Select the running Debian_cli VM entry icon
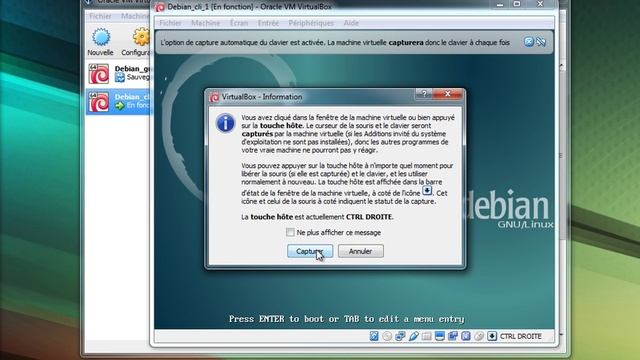This screenshot has height=360, width=640. point(99,102)
